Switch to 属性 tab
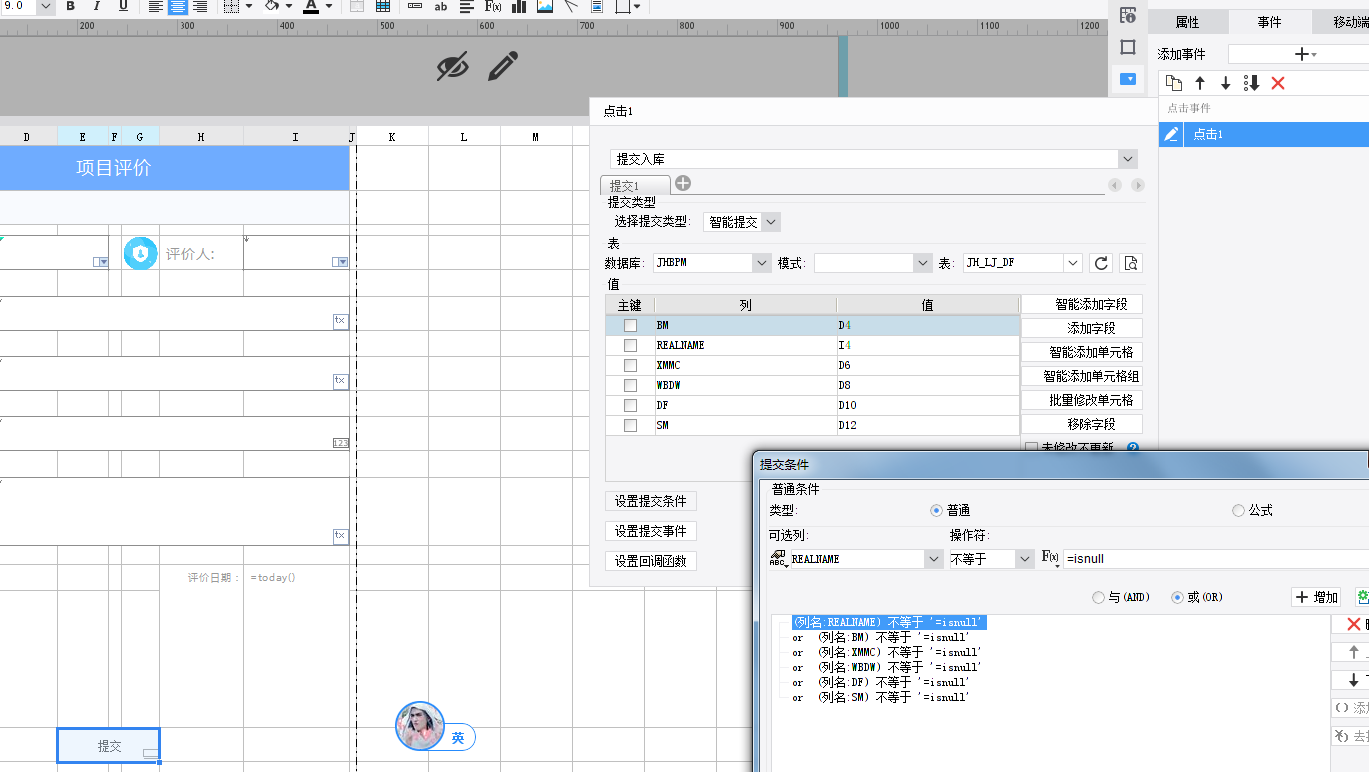 click(1187, 22)
